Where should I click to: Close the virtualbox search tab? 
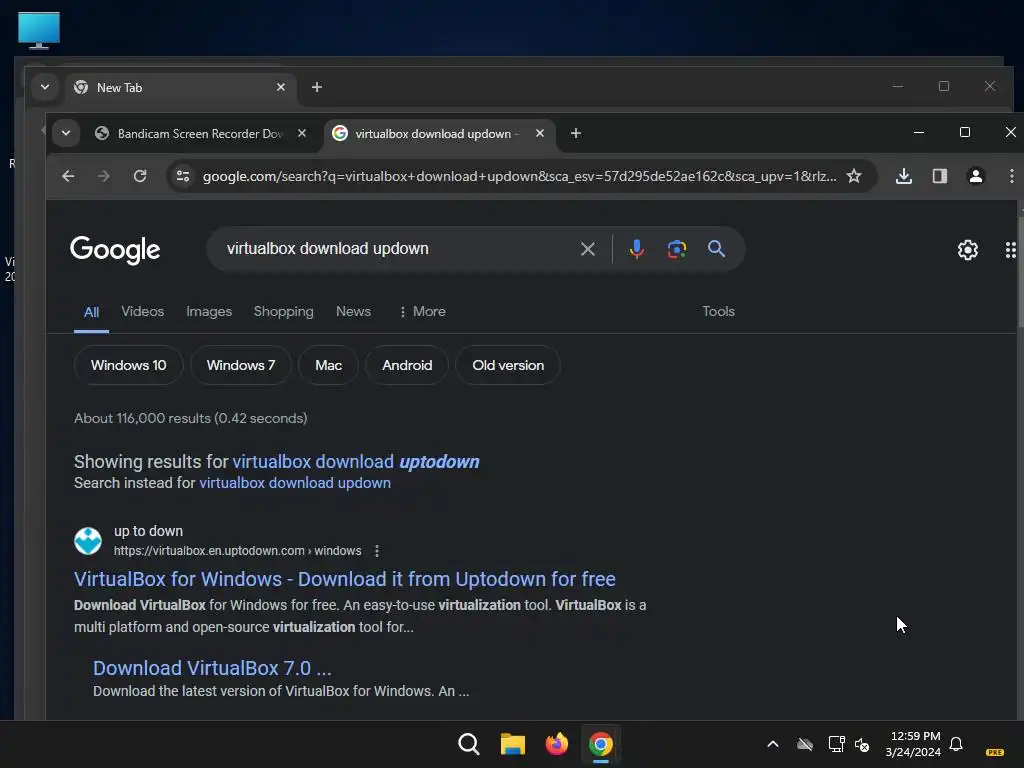click(540, 133)
